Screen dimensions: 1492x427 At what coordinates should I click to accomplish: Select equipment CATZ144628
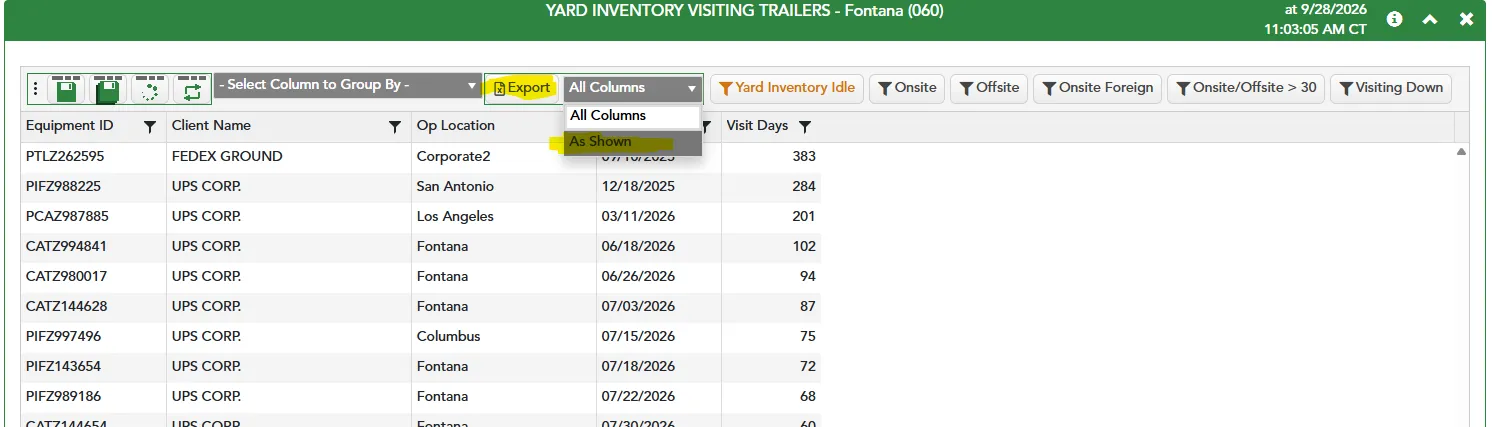(66, 307)
